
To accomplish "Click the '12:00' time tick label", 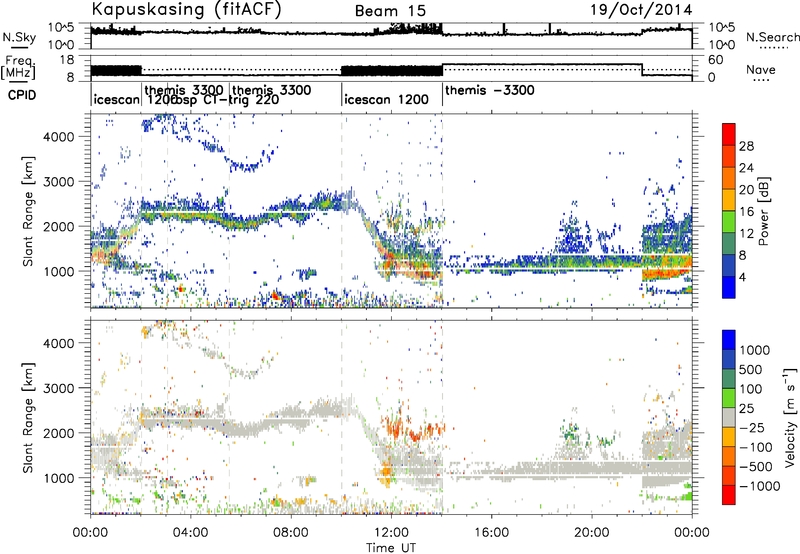I will pos(391,533).
